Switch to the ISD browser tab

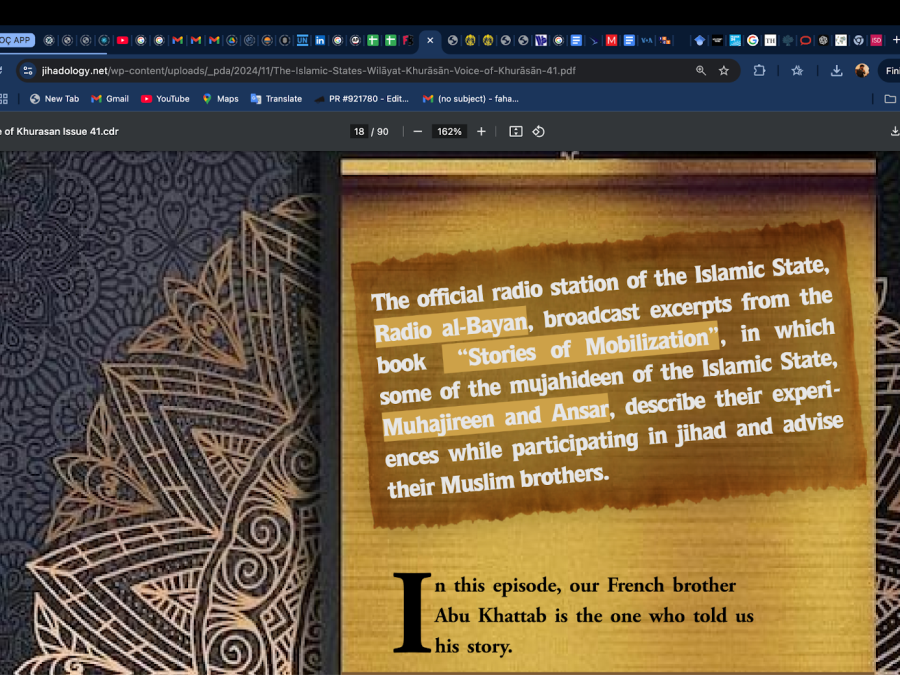point(876,40)
